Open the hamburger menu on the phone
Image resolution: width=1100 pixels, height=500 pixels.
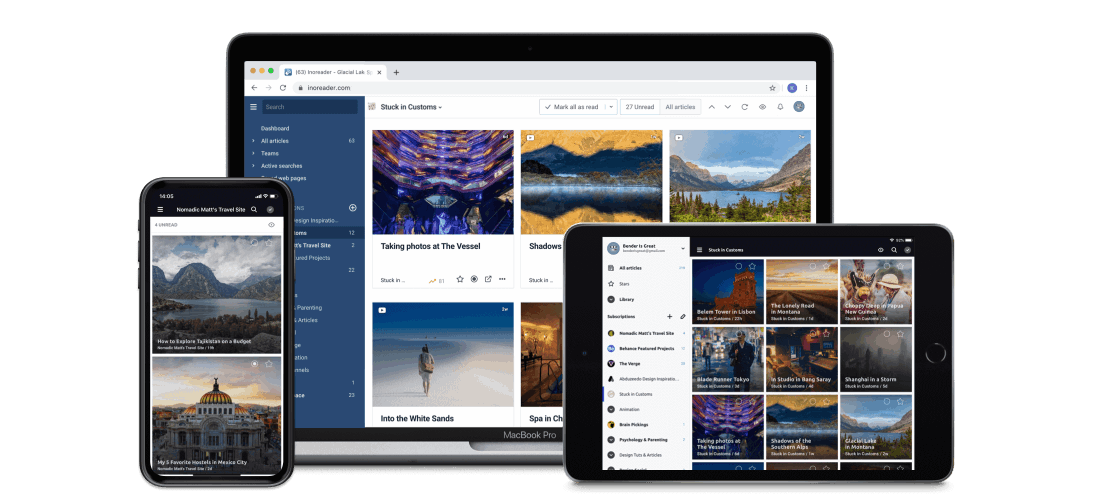[161, 210]
